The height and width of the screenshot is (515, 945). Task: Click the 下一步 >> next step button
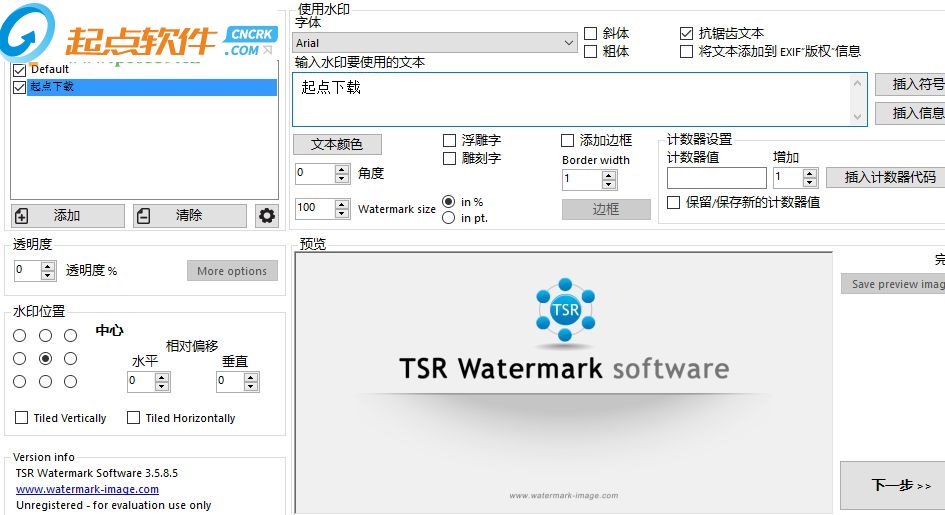[893, 485]
